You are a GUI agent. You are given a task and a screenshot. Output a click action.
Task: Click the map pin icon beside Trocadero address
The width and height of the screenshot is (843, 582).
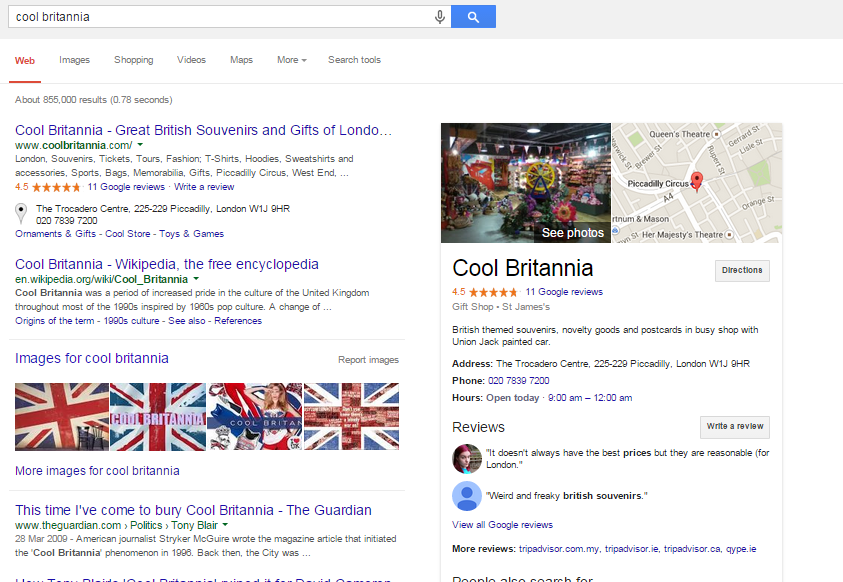point(21,213)
